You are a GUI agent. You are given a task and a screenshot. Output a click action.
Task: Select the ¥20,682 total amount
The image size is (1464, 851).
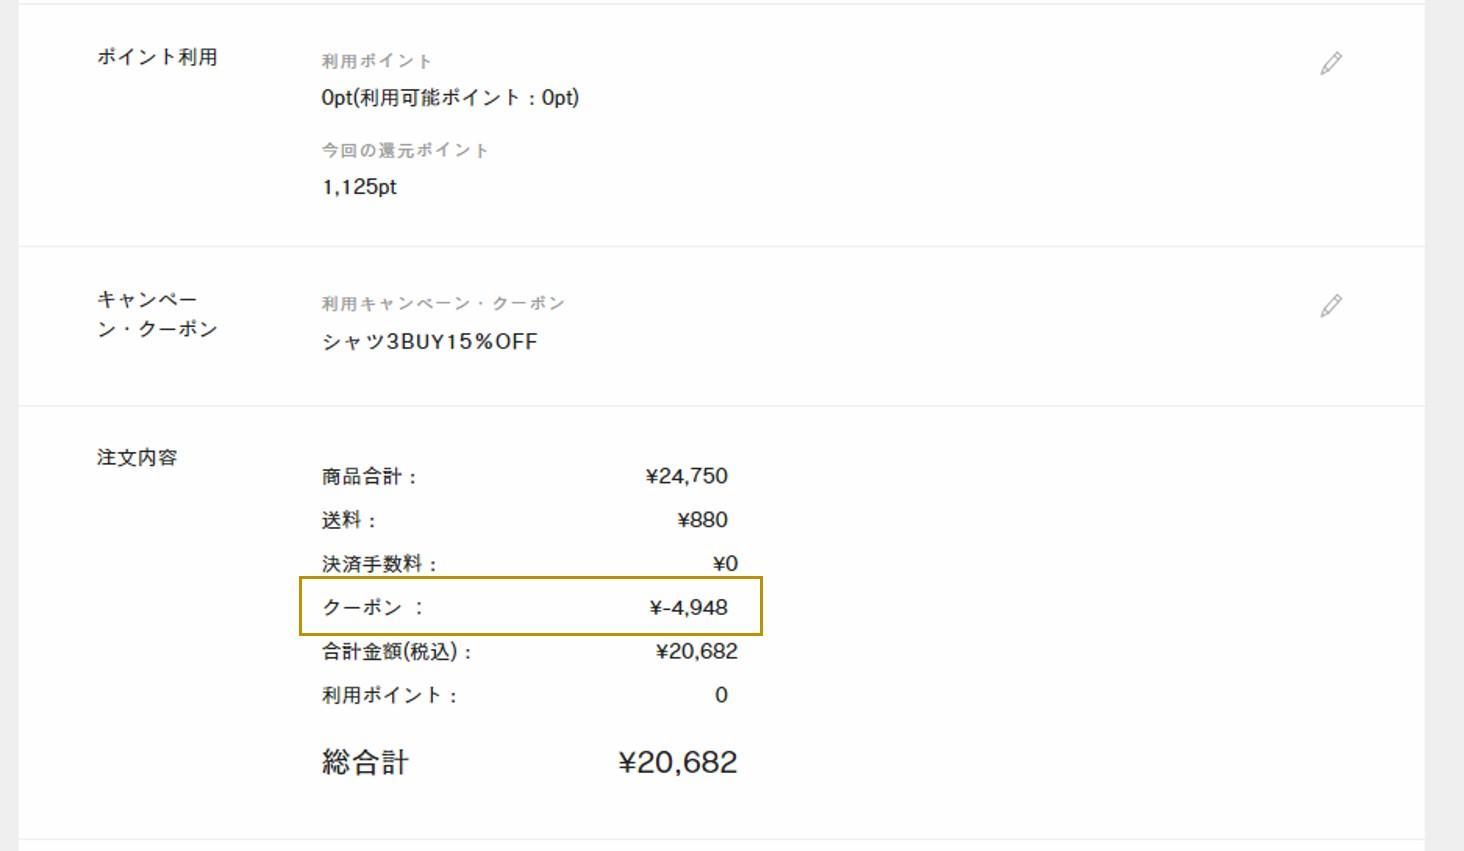tap(677, 762)
